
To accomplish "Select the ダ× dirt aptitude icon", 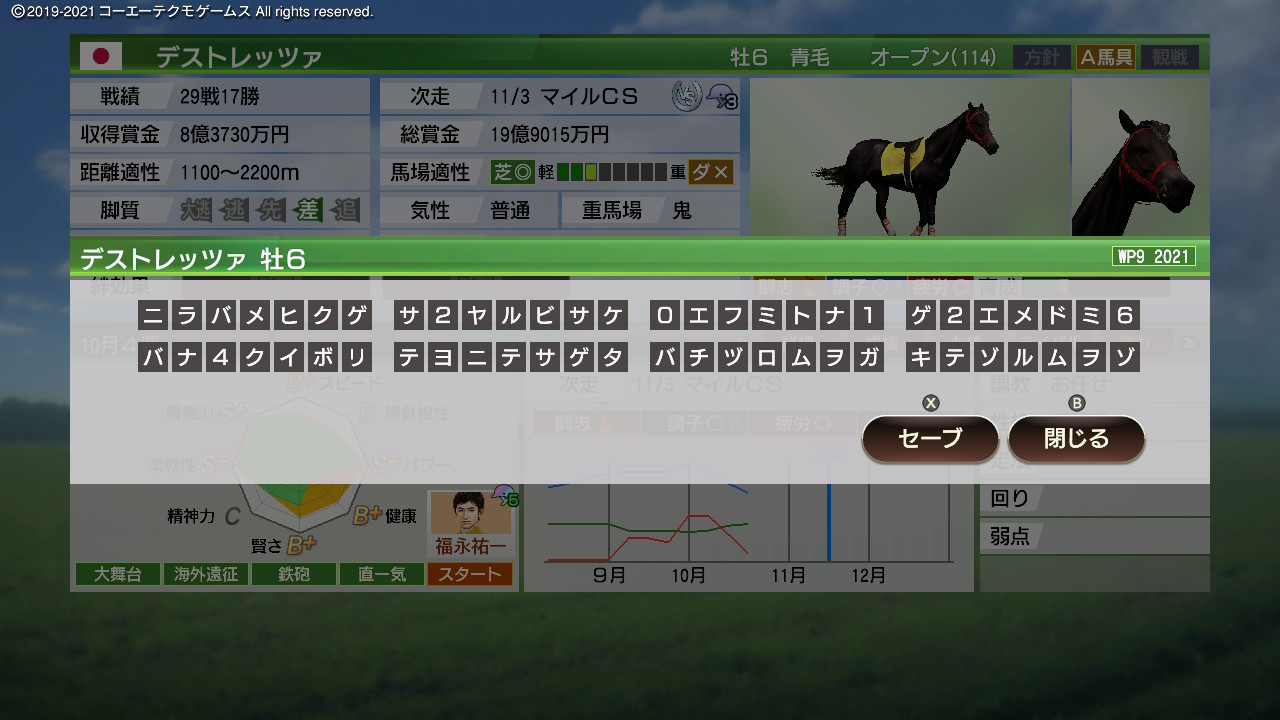I will click(710, 172).
